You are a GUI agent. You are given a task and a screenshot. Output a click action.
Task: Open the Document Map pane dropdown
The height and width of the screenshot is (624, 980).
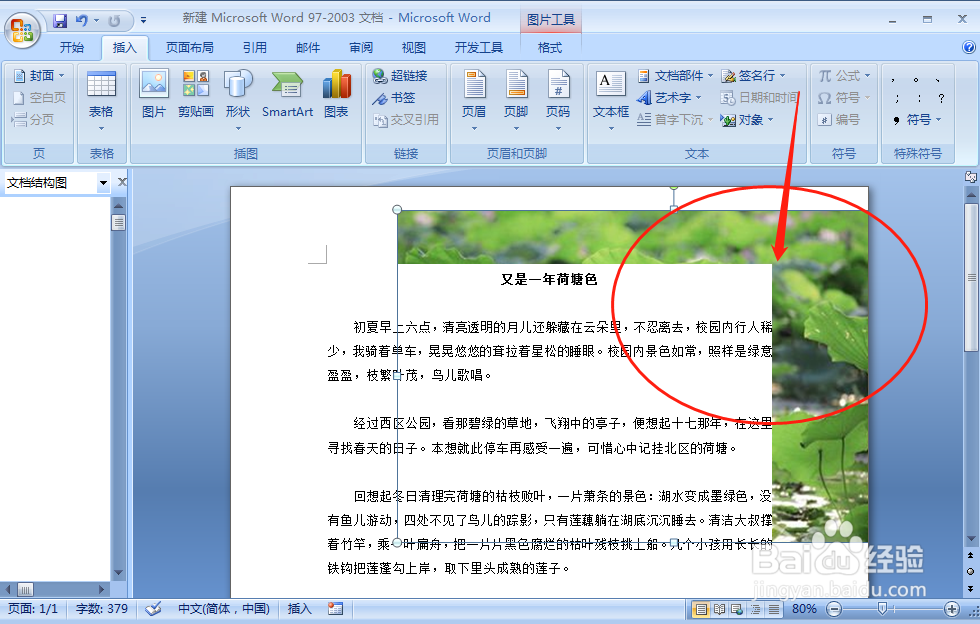pyautogui.click(x=105, y=182)
